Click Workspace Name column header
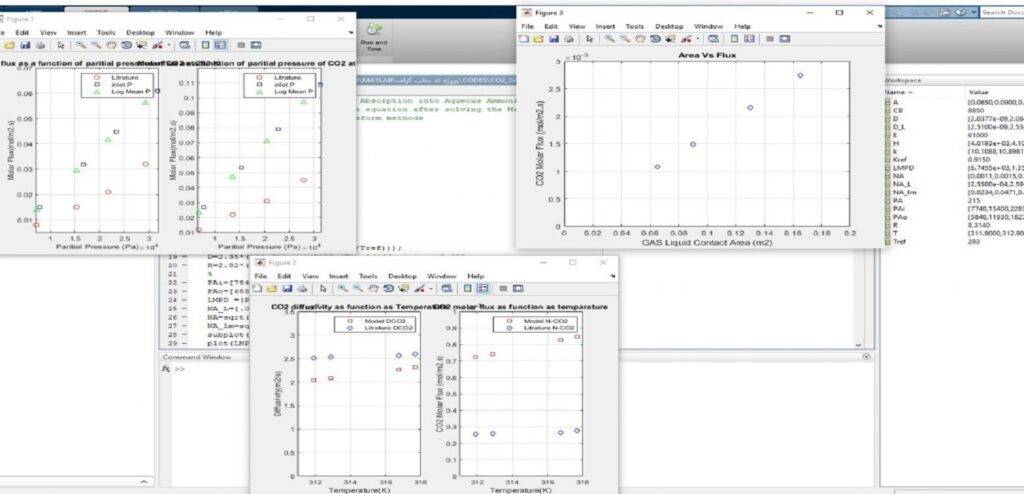The width and height of the screenshot is (1024, 494). coord(895,93)
